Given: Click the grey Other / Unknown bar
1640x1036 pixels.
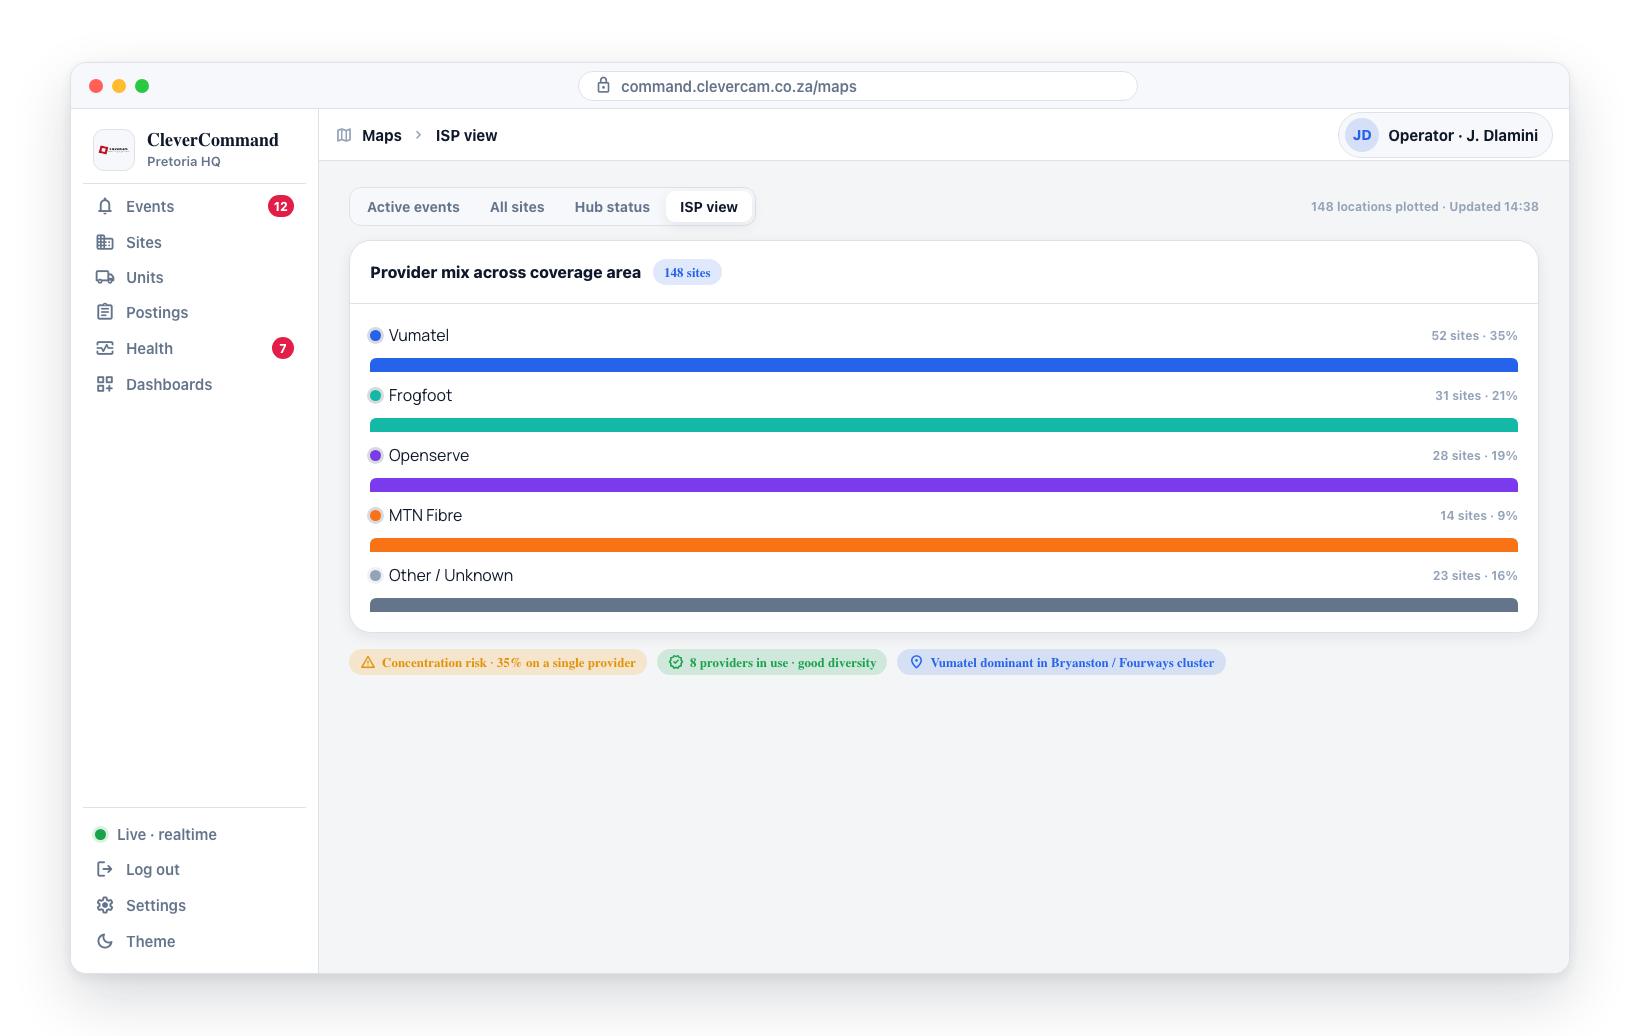Looking at the screenshot, I should (944, 605).
